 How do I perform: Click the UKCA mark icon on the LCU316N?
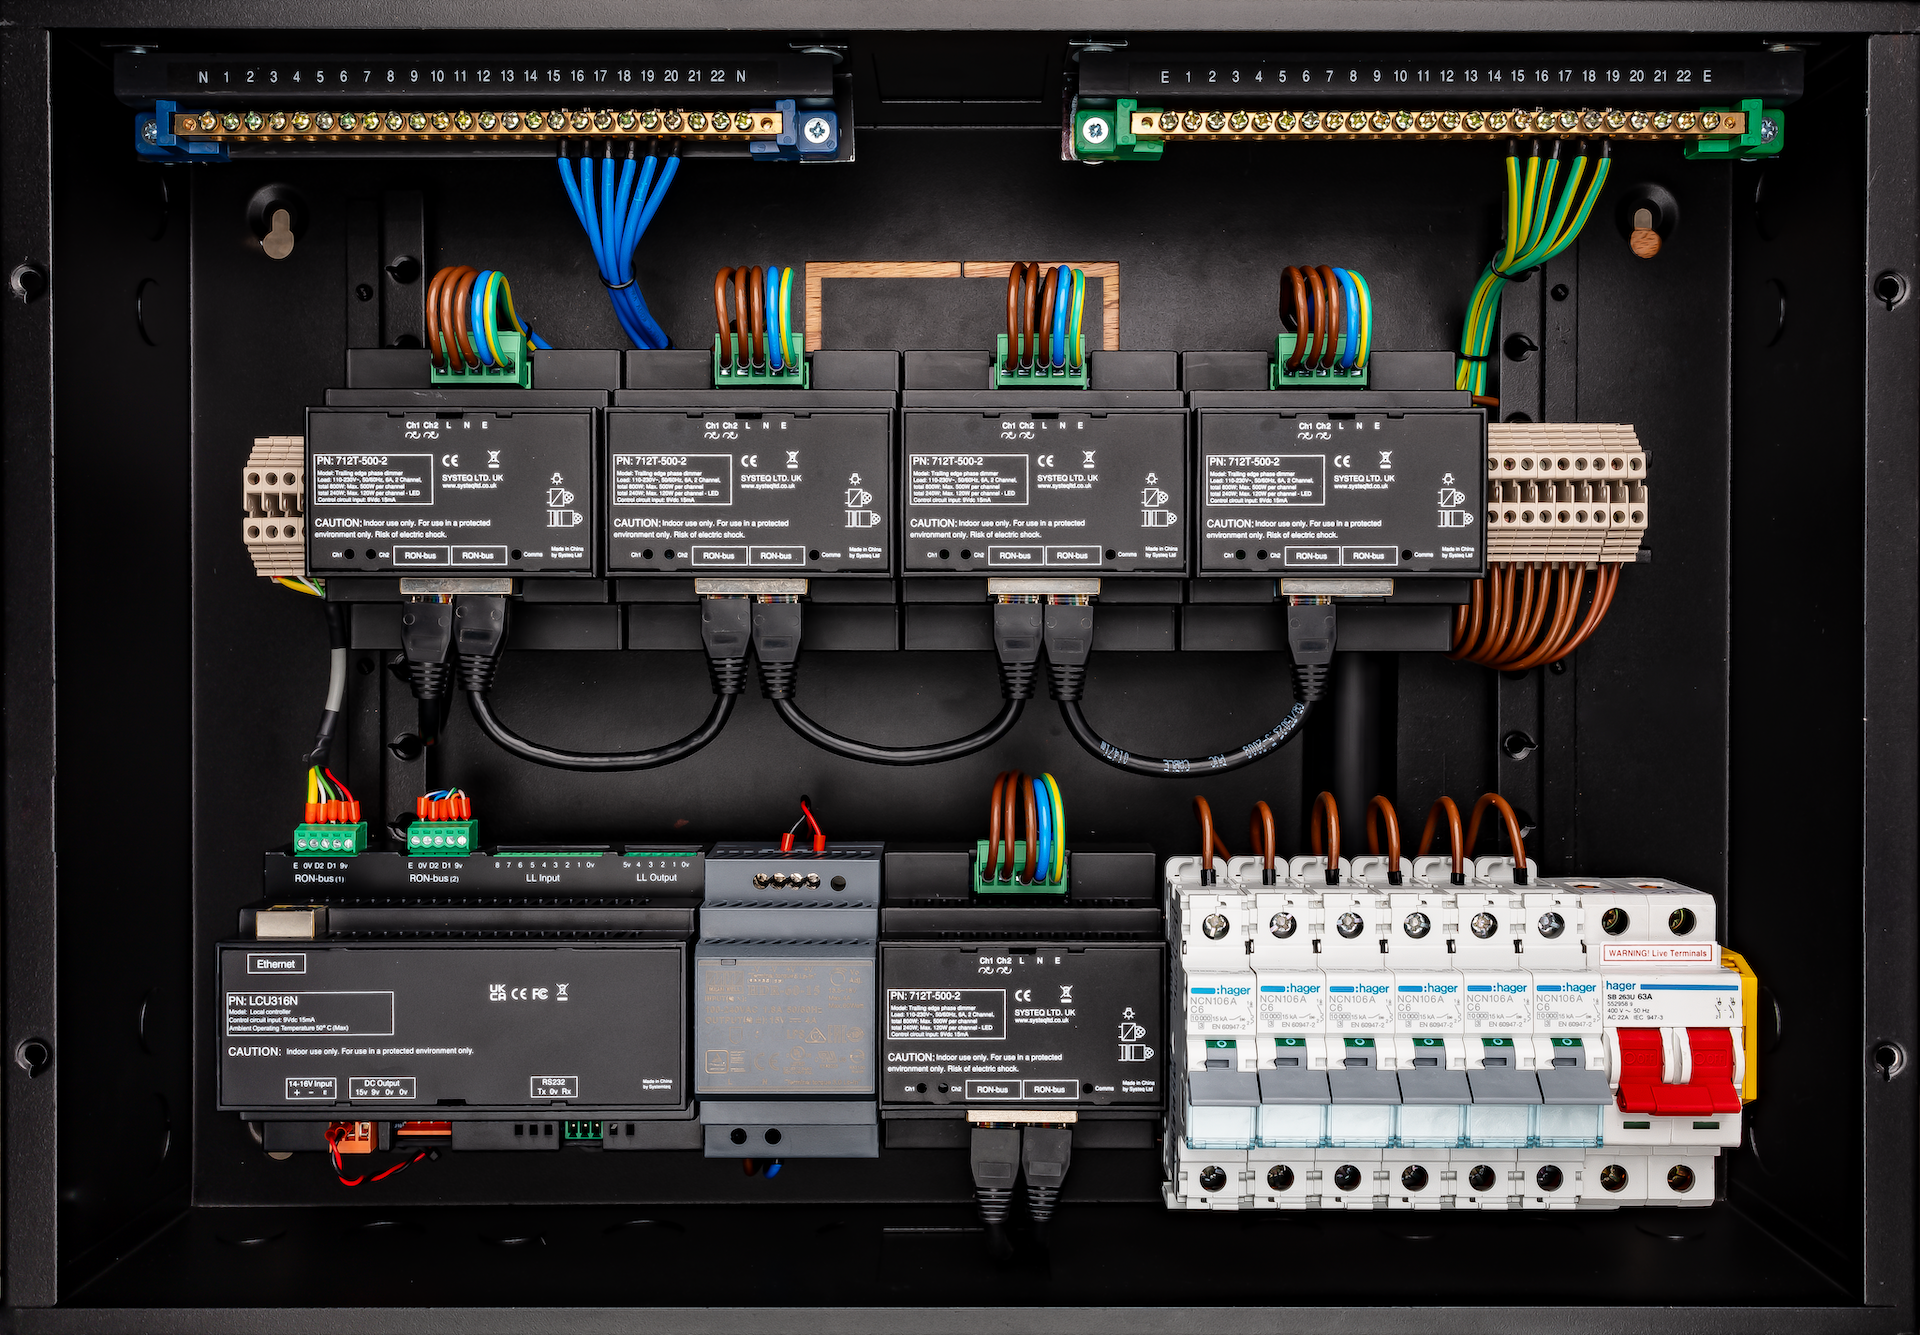498,992
